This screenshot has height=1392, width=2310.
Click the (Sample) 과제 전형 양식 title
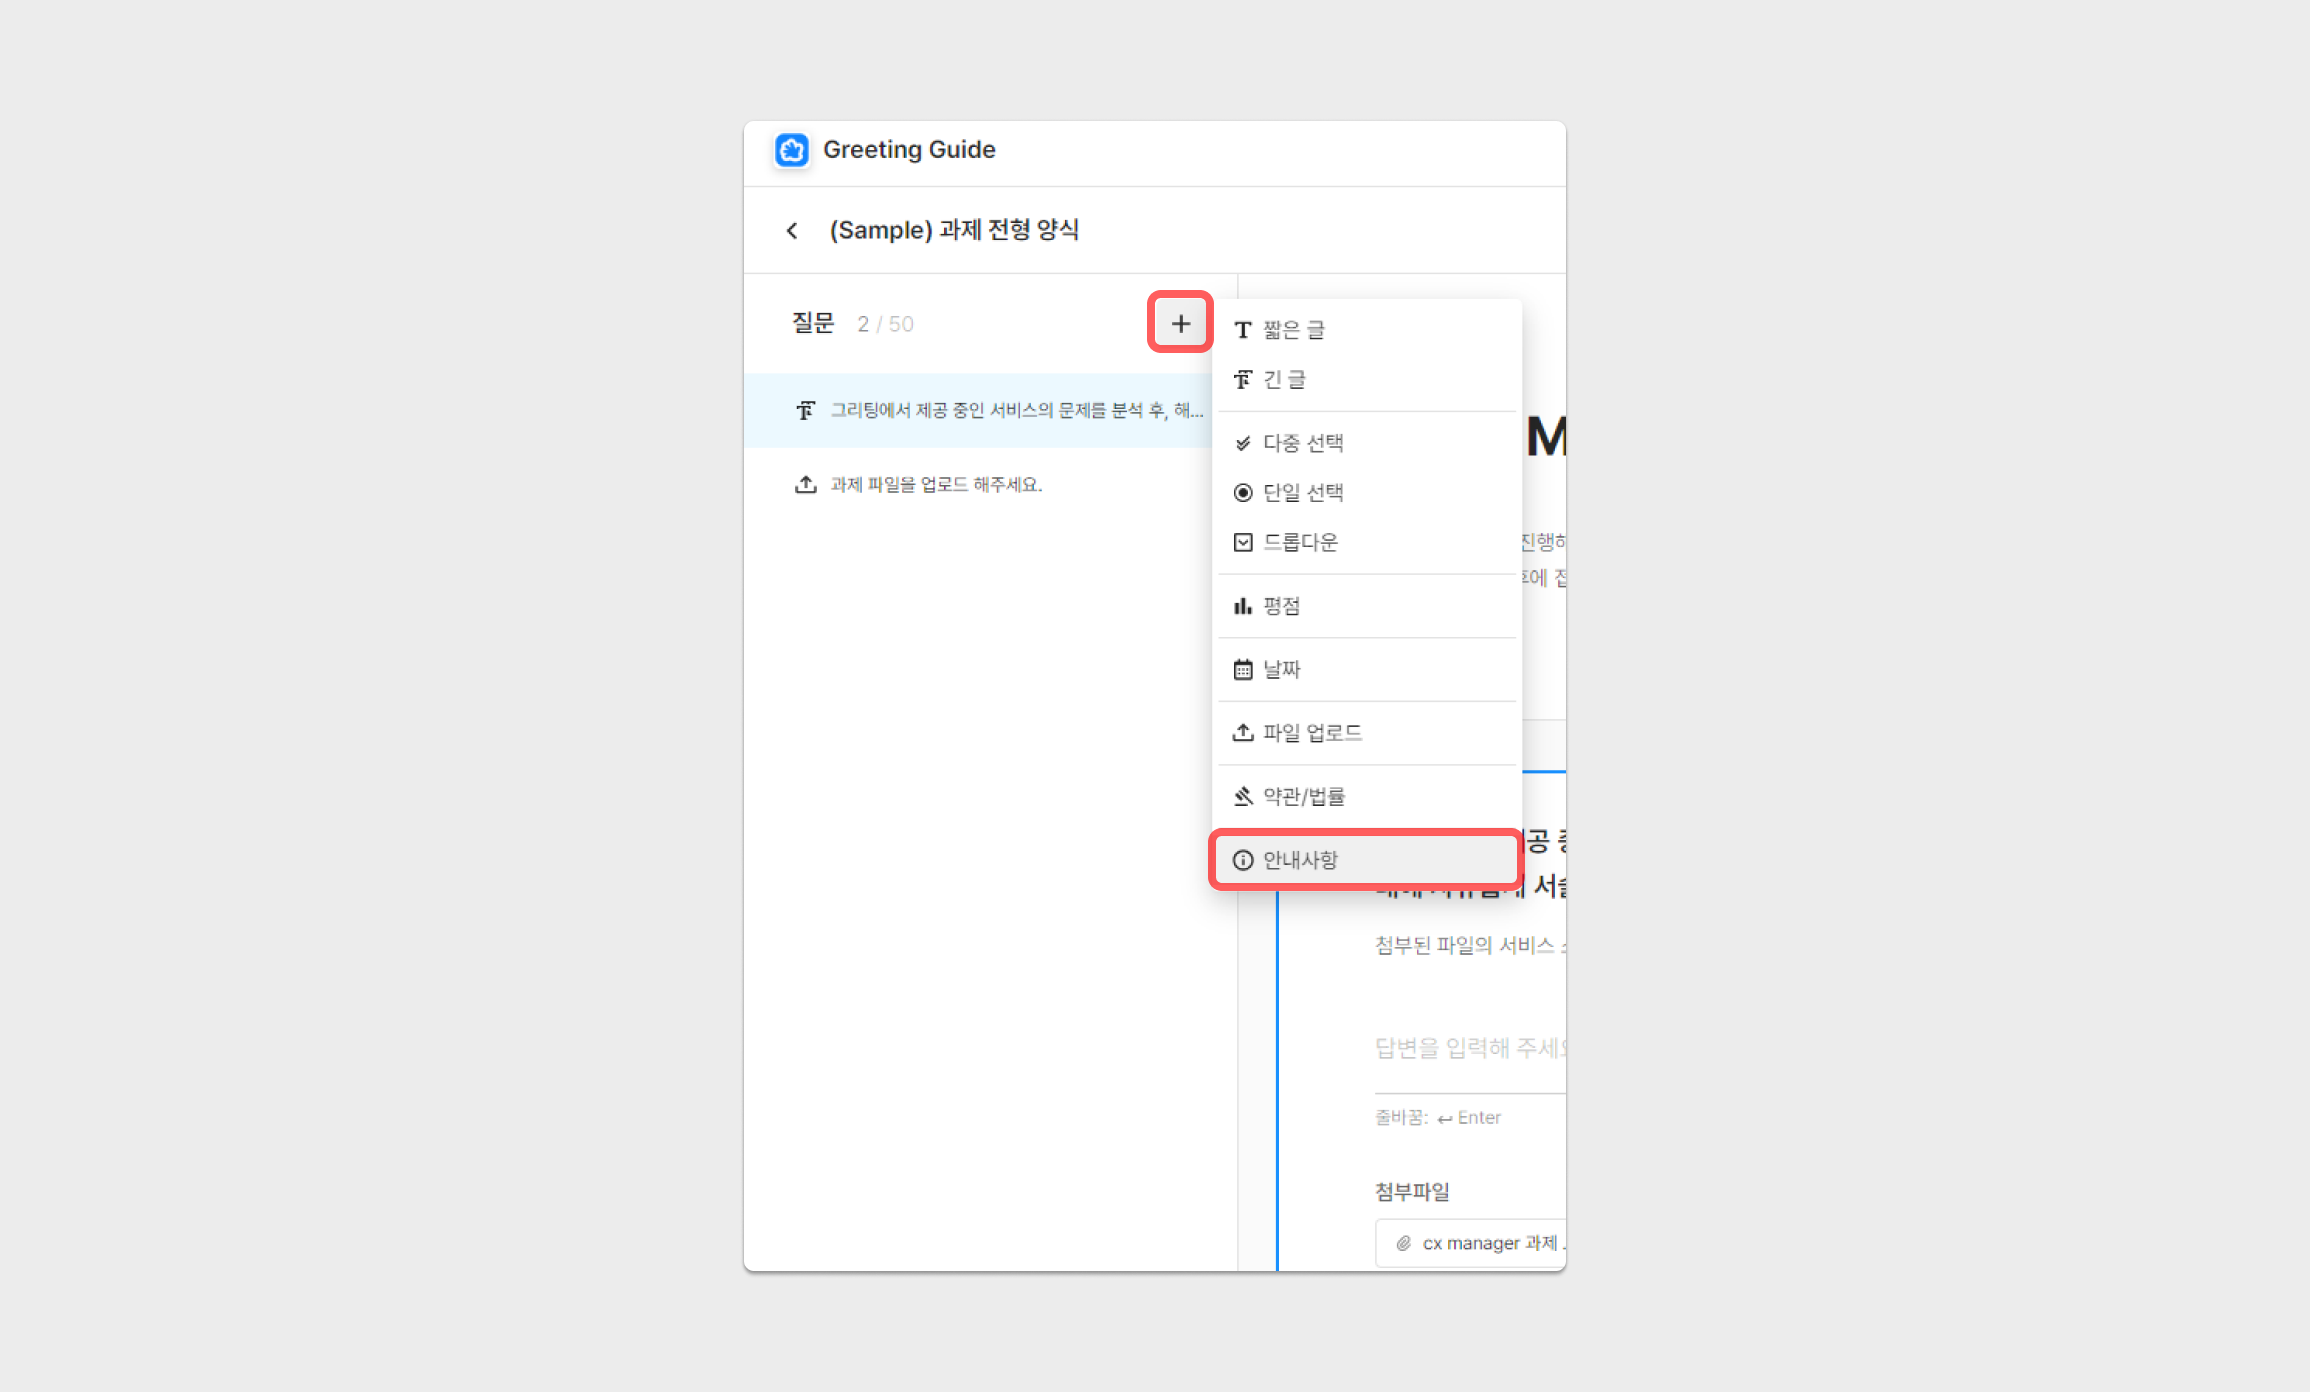pyautogui.click(x=953, y=230)
